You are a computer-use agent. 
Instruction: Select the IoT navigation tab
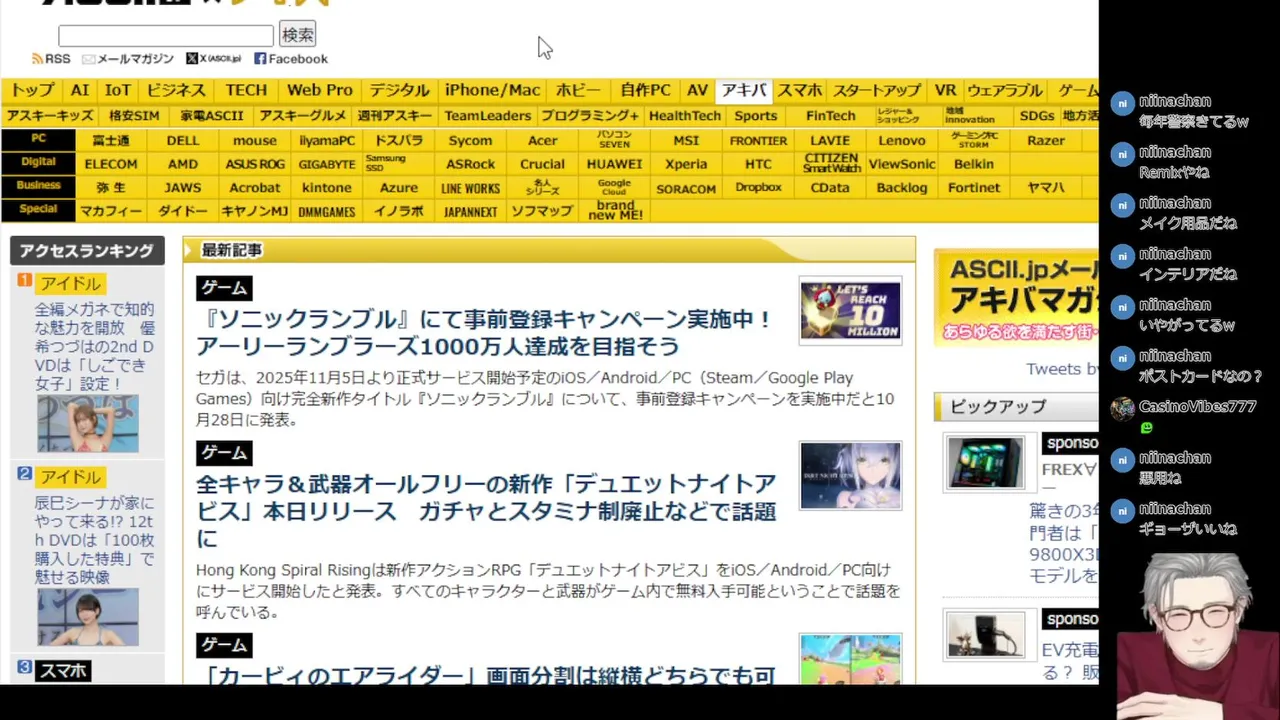(118, 90)
